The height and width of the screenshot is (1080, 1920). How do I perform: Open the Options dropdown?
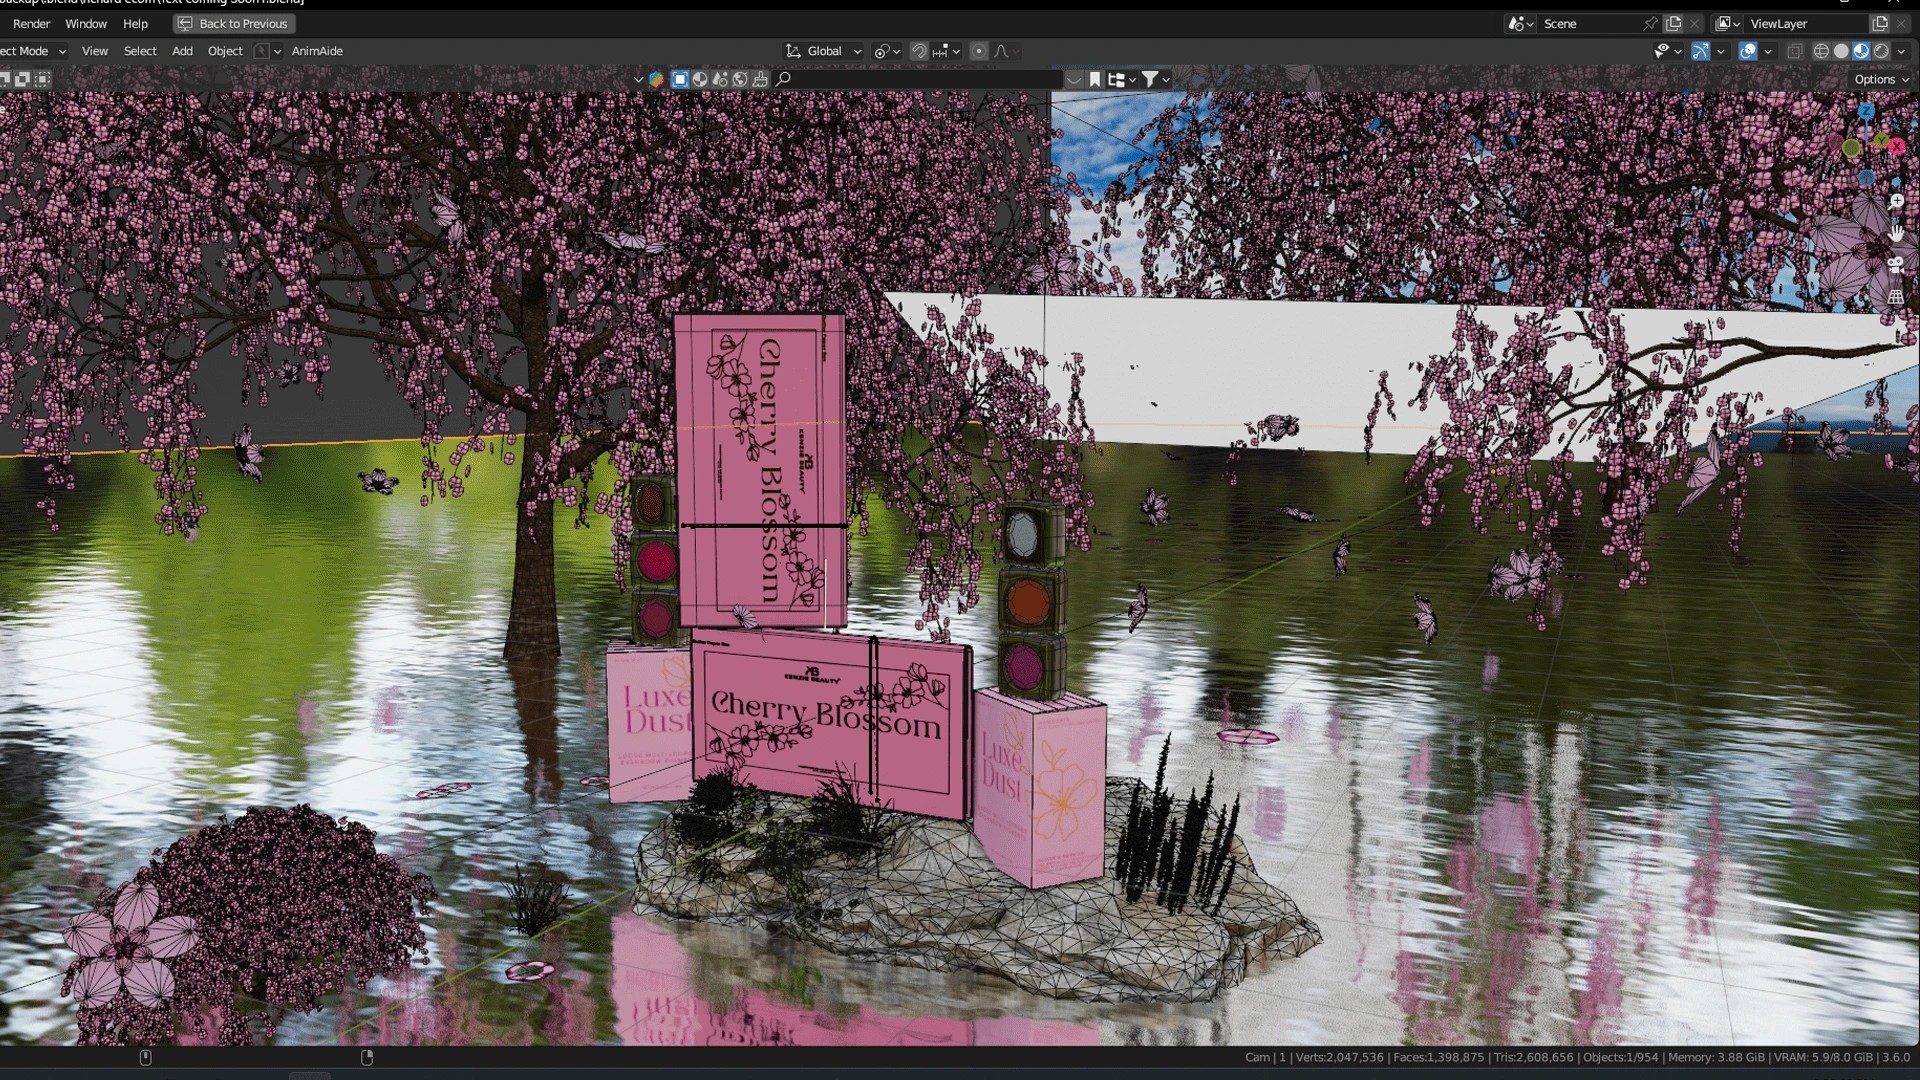[1880, 79]
